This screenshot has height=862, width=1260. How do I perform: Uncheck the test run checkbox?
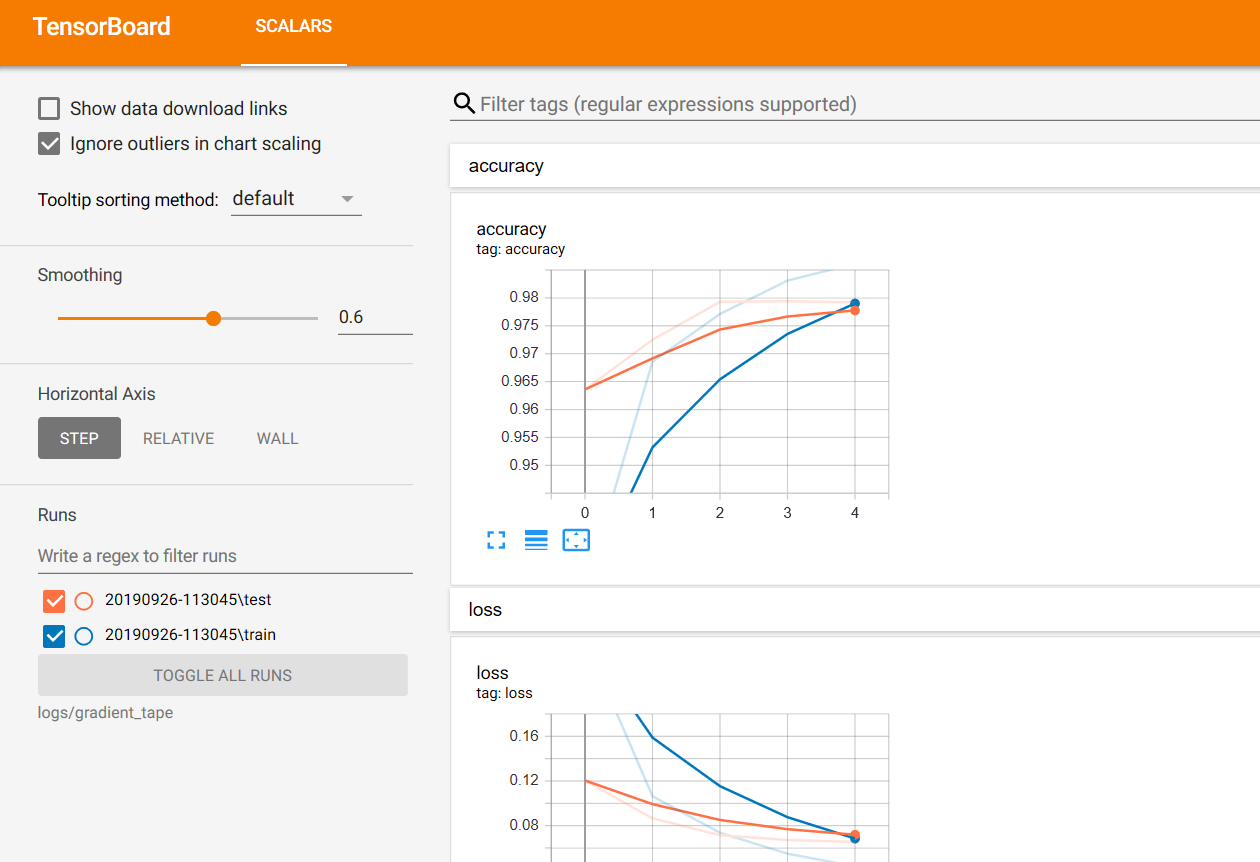point(54,601)
